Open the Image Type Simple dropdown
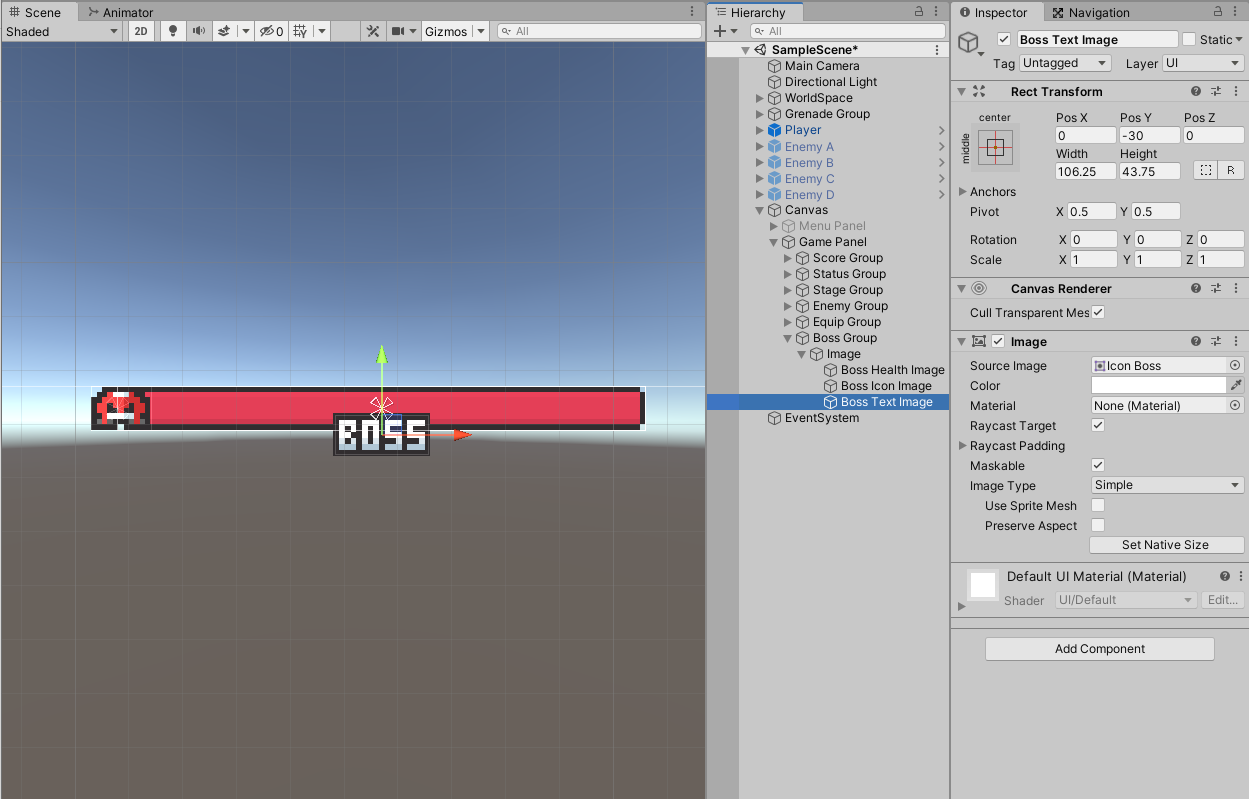Image resolution: width=1249 pixels, height=799 pixels. tap(1167, 485)
